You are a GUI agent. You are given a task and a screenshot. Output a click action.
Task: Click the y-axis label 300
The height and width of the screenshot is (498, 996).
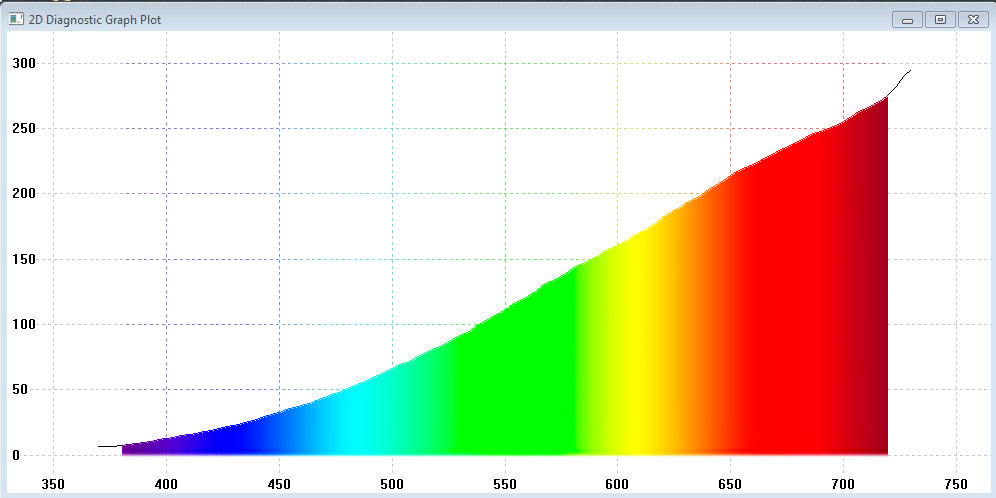(24, 64)
